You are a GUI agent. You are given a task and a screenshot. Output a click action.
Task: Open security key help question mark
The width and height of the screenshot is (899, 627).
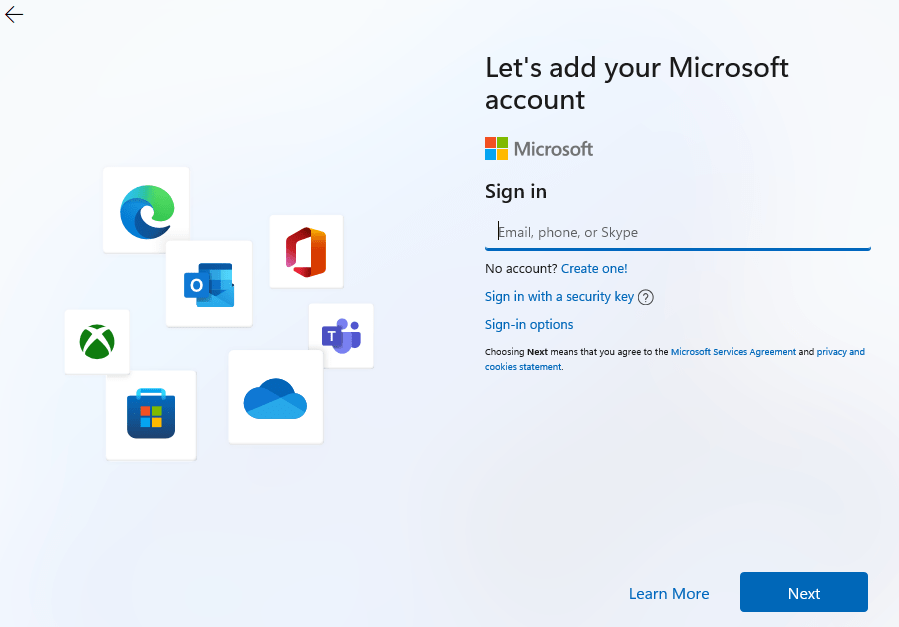(x=646, y=297)
